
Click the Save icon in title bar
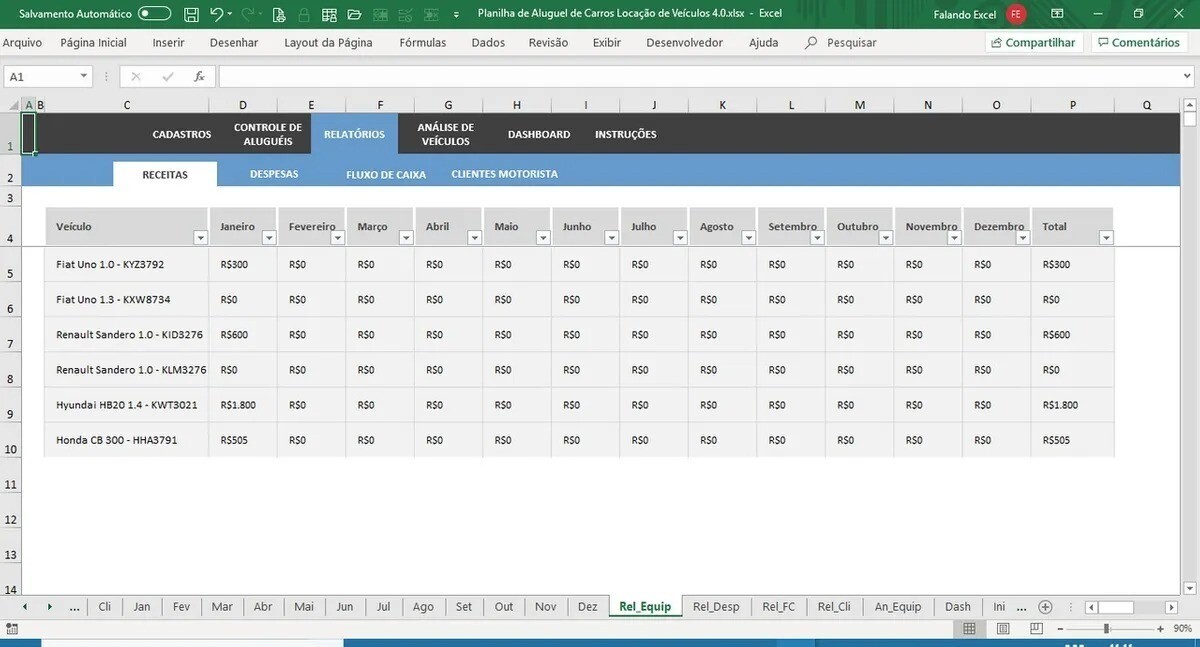(191, 14)
